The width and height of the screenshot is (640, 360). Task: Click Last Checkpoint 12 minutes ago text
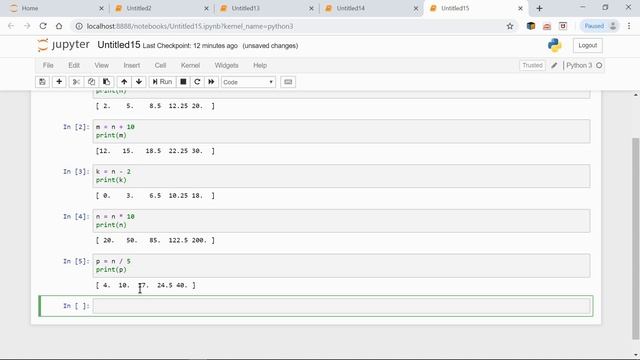[x=190, y=46]
